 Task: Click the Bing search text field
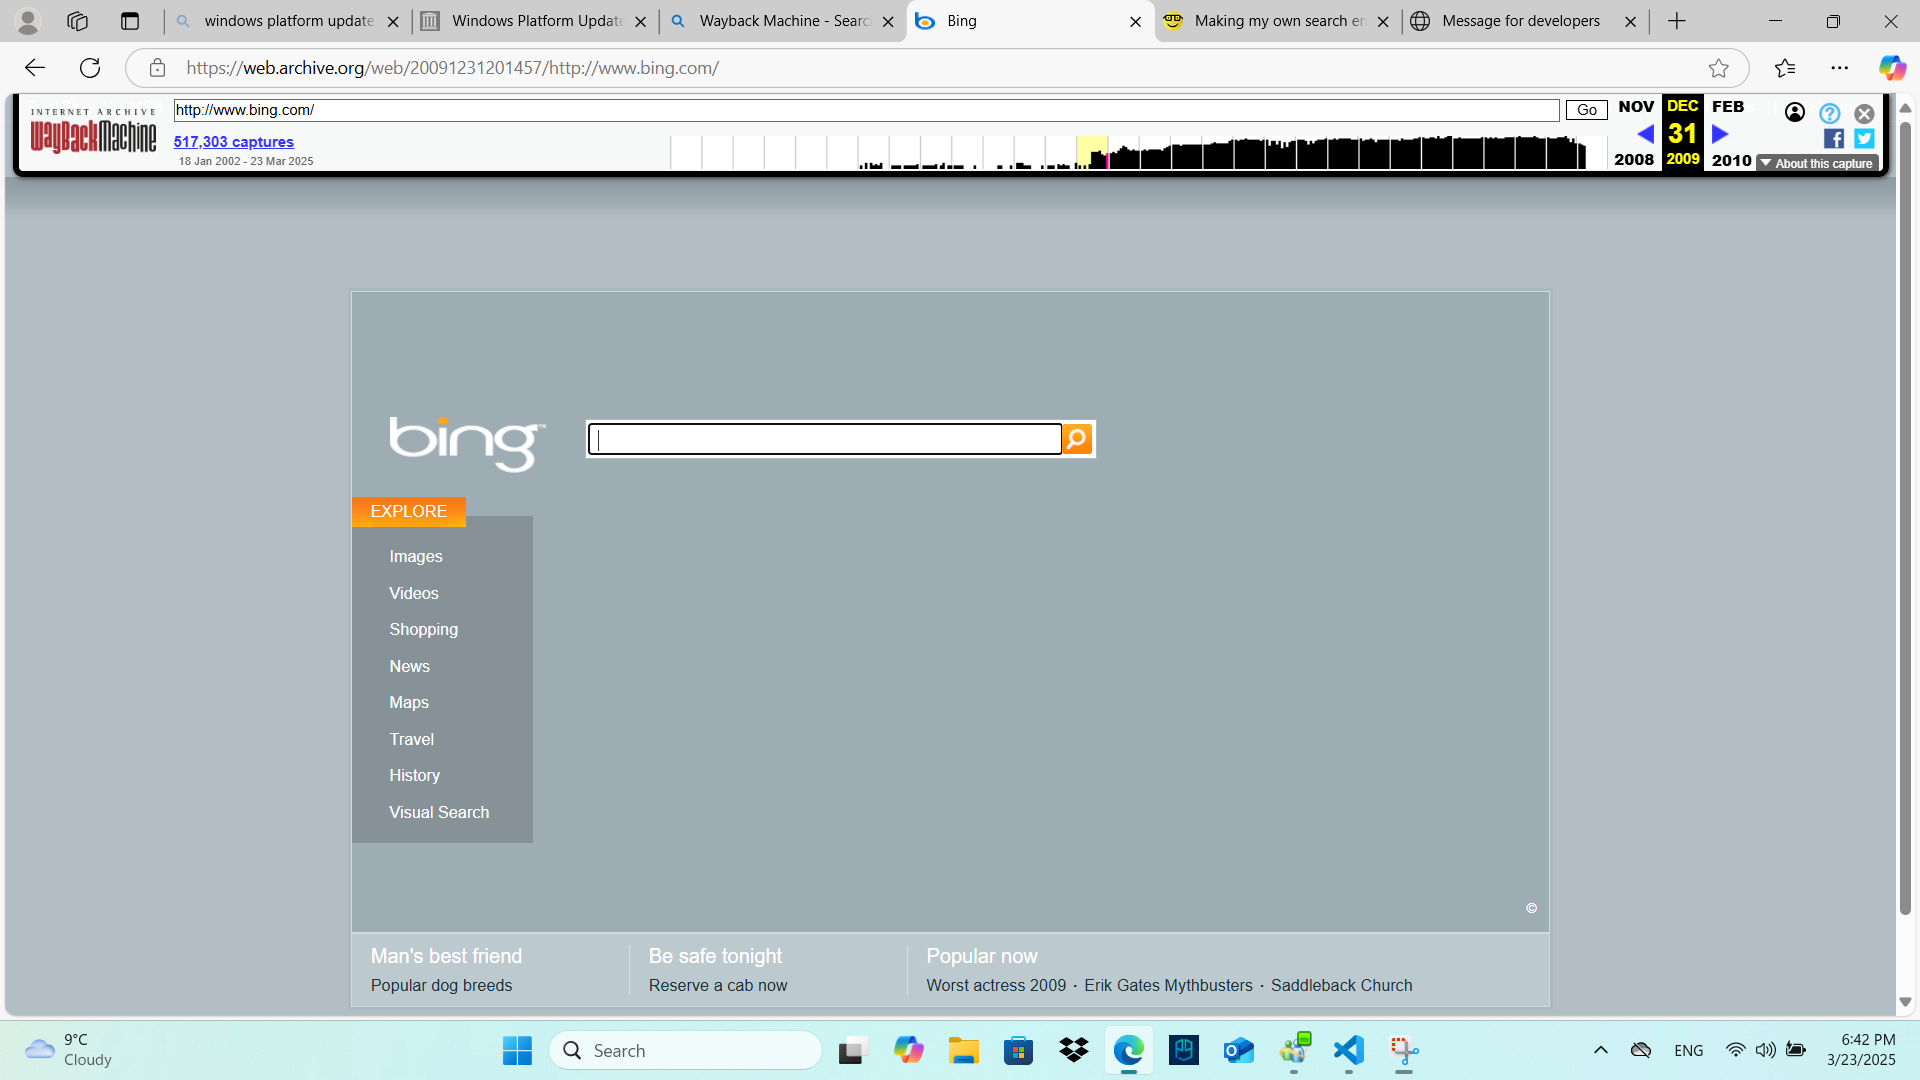(x=825, y=439)
